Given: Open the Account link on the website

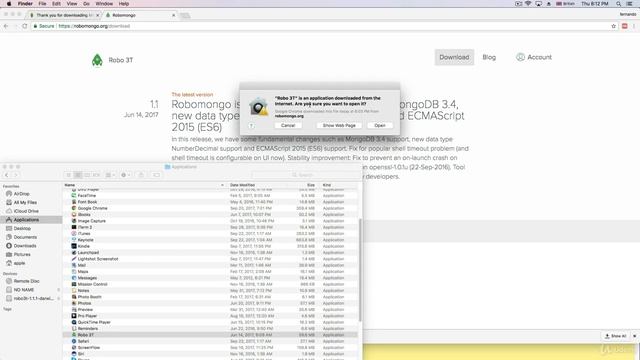Looking at the screenshot, I should (534, 57).
